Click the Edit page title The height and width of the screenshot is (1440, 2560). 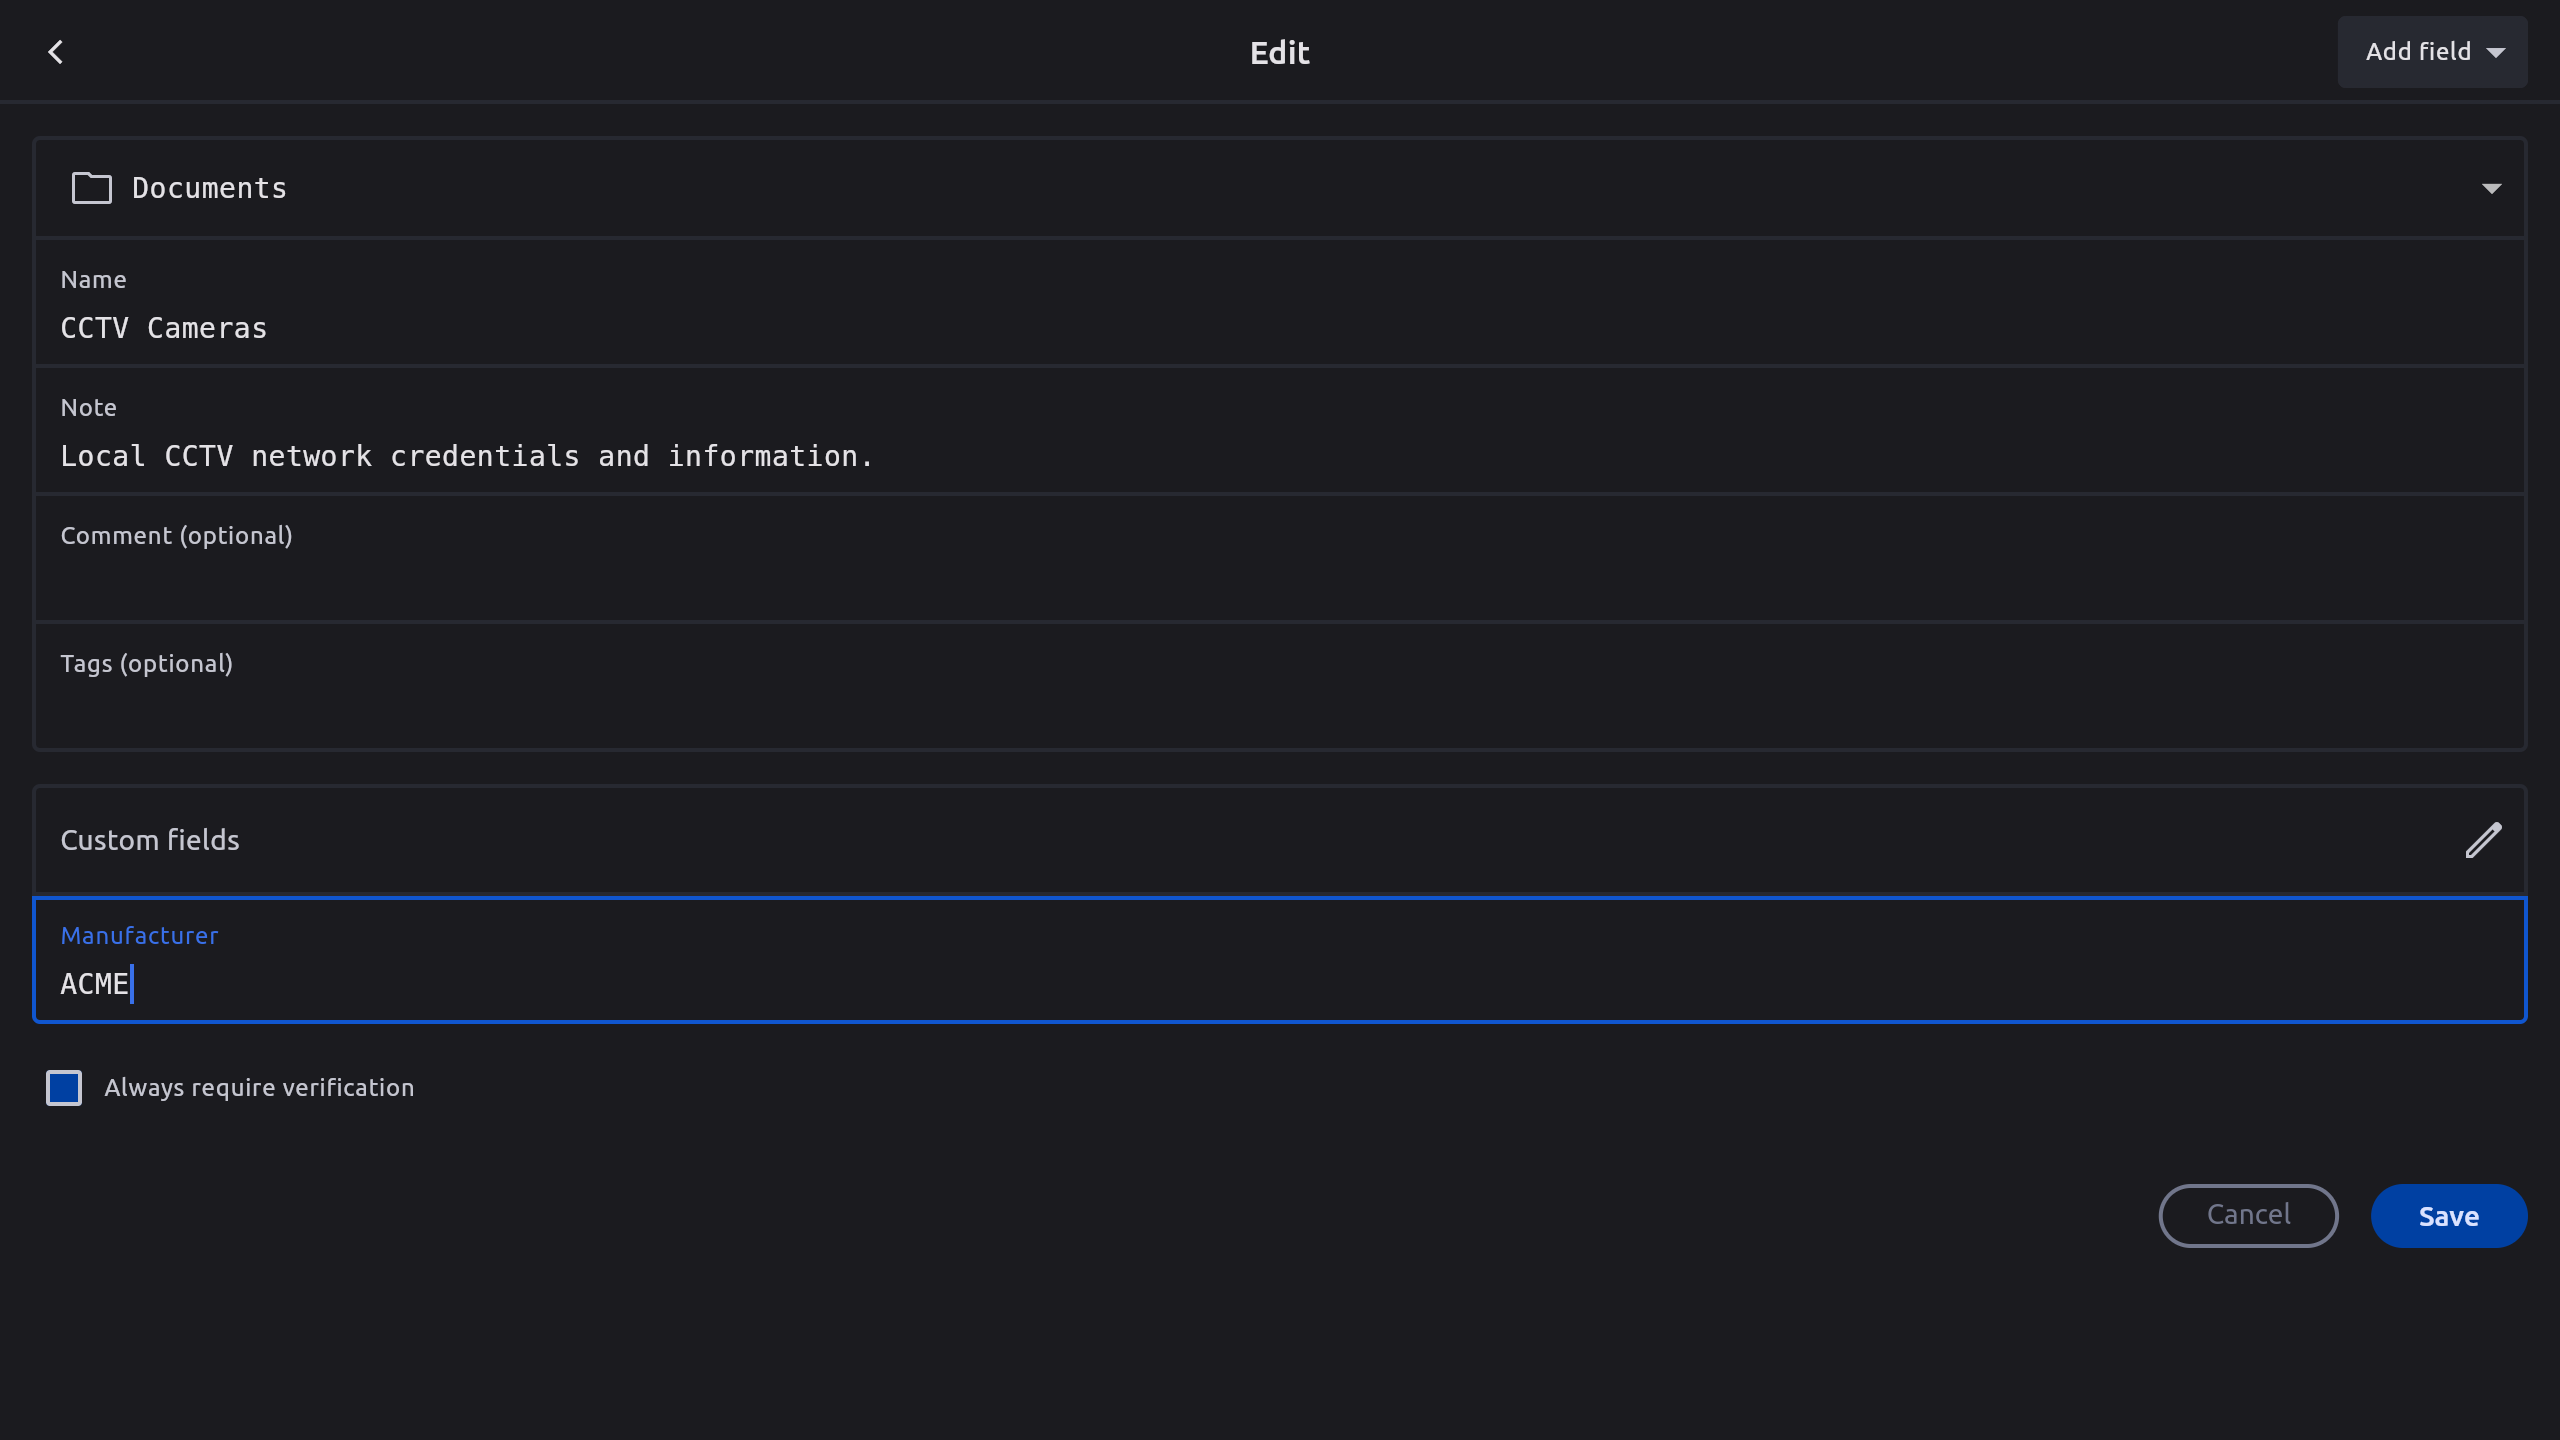pyautogui.click(x=1279, y=52)
